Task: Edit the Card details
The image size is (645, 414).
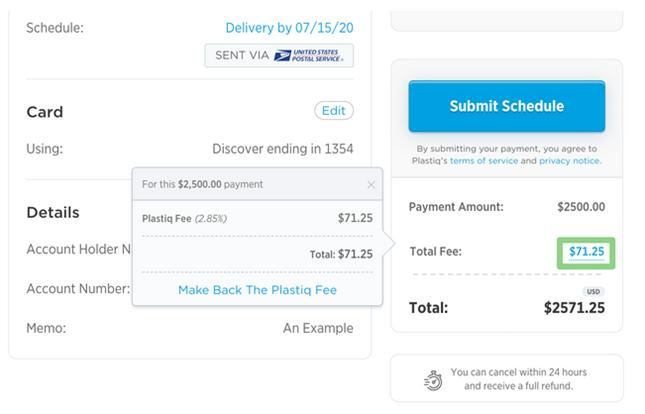Action: (x=333, y=111)
